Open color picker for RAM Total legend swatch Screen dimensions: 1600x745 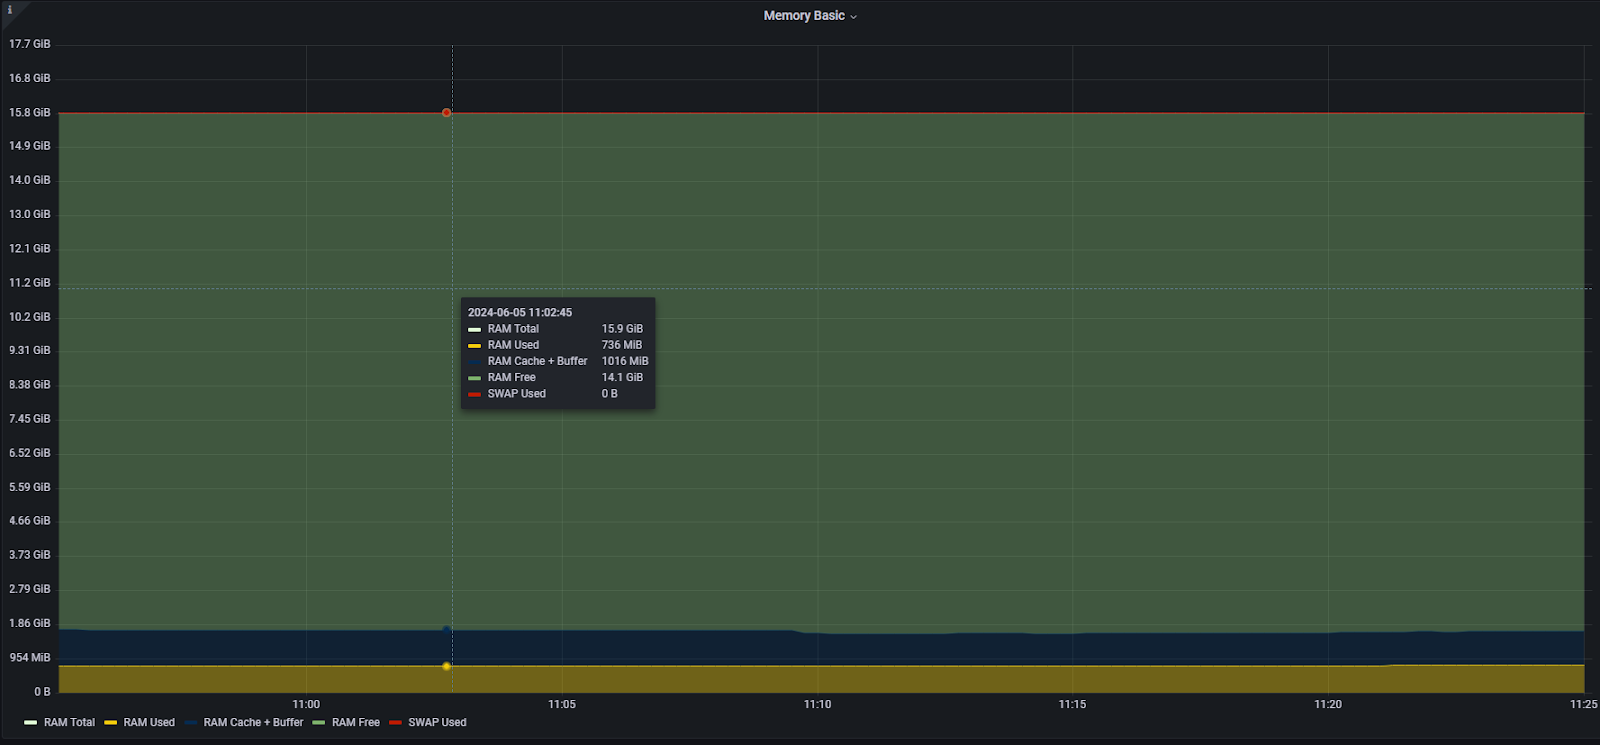point(31,723)
